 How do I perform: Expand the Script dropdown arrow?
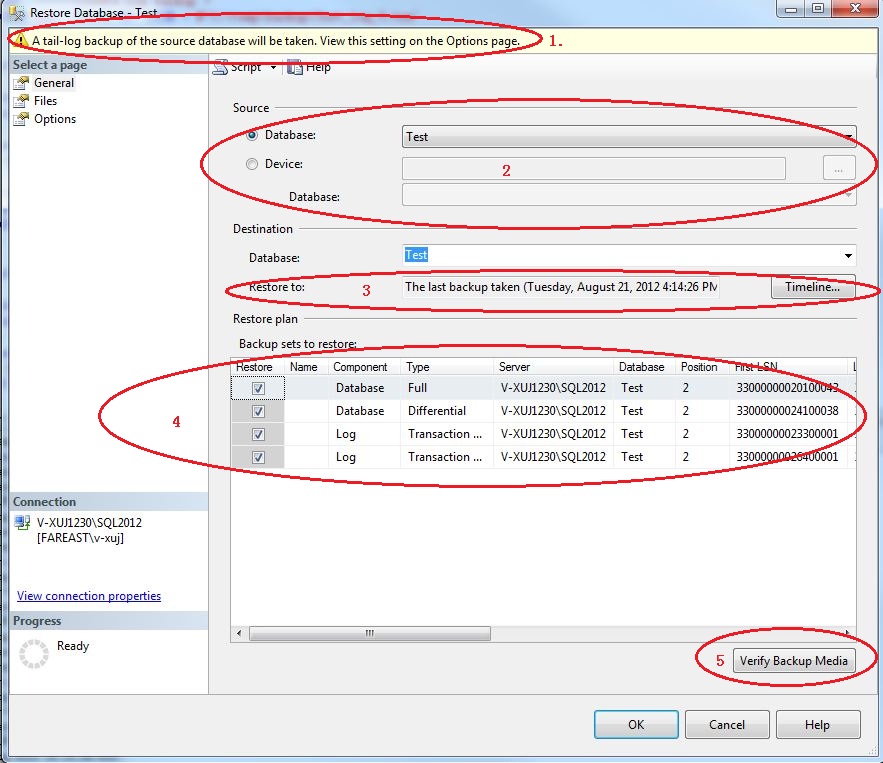[x=273, y=68]
